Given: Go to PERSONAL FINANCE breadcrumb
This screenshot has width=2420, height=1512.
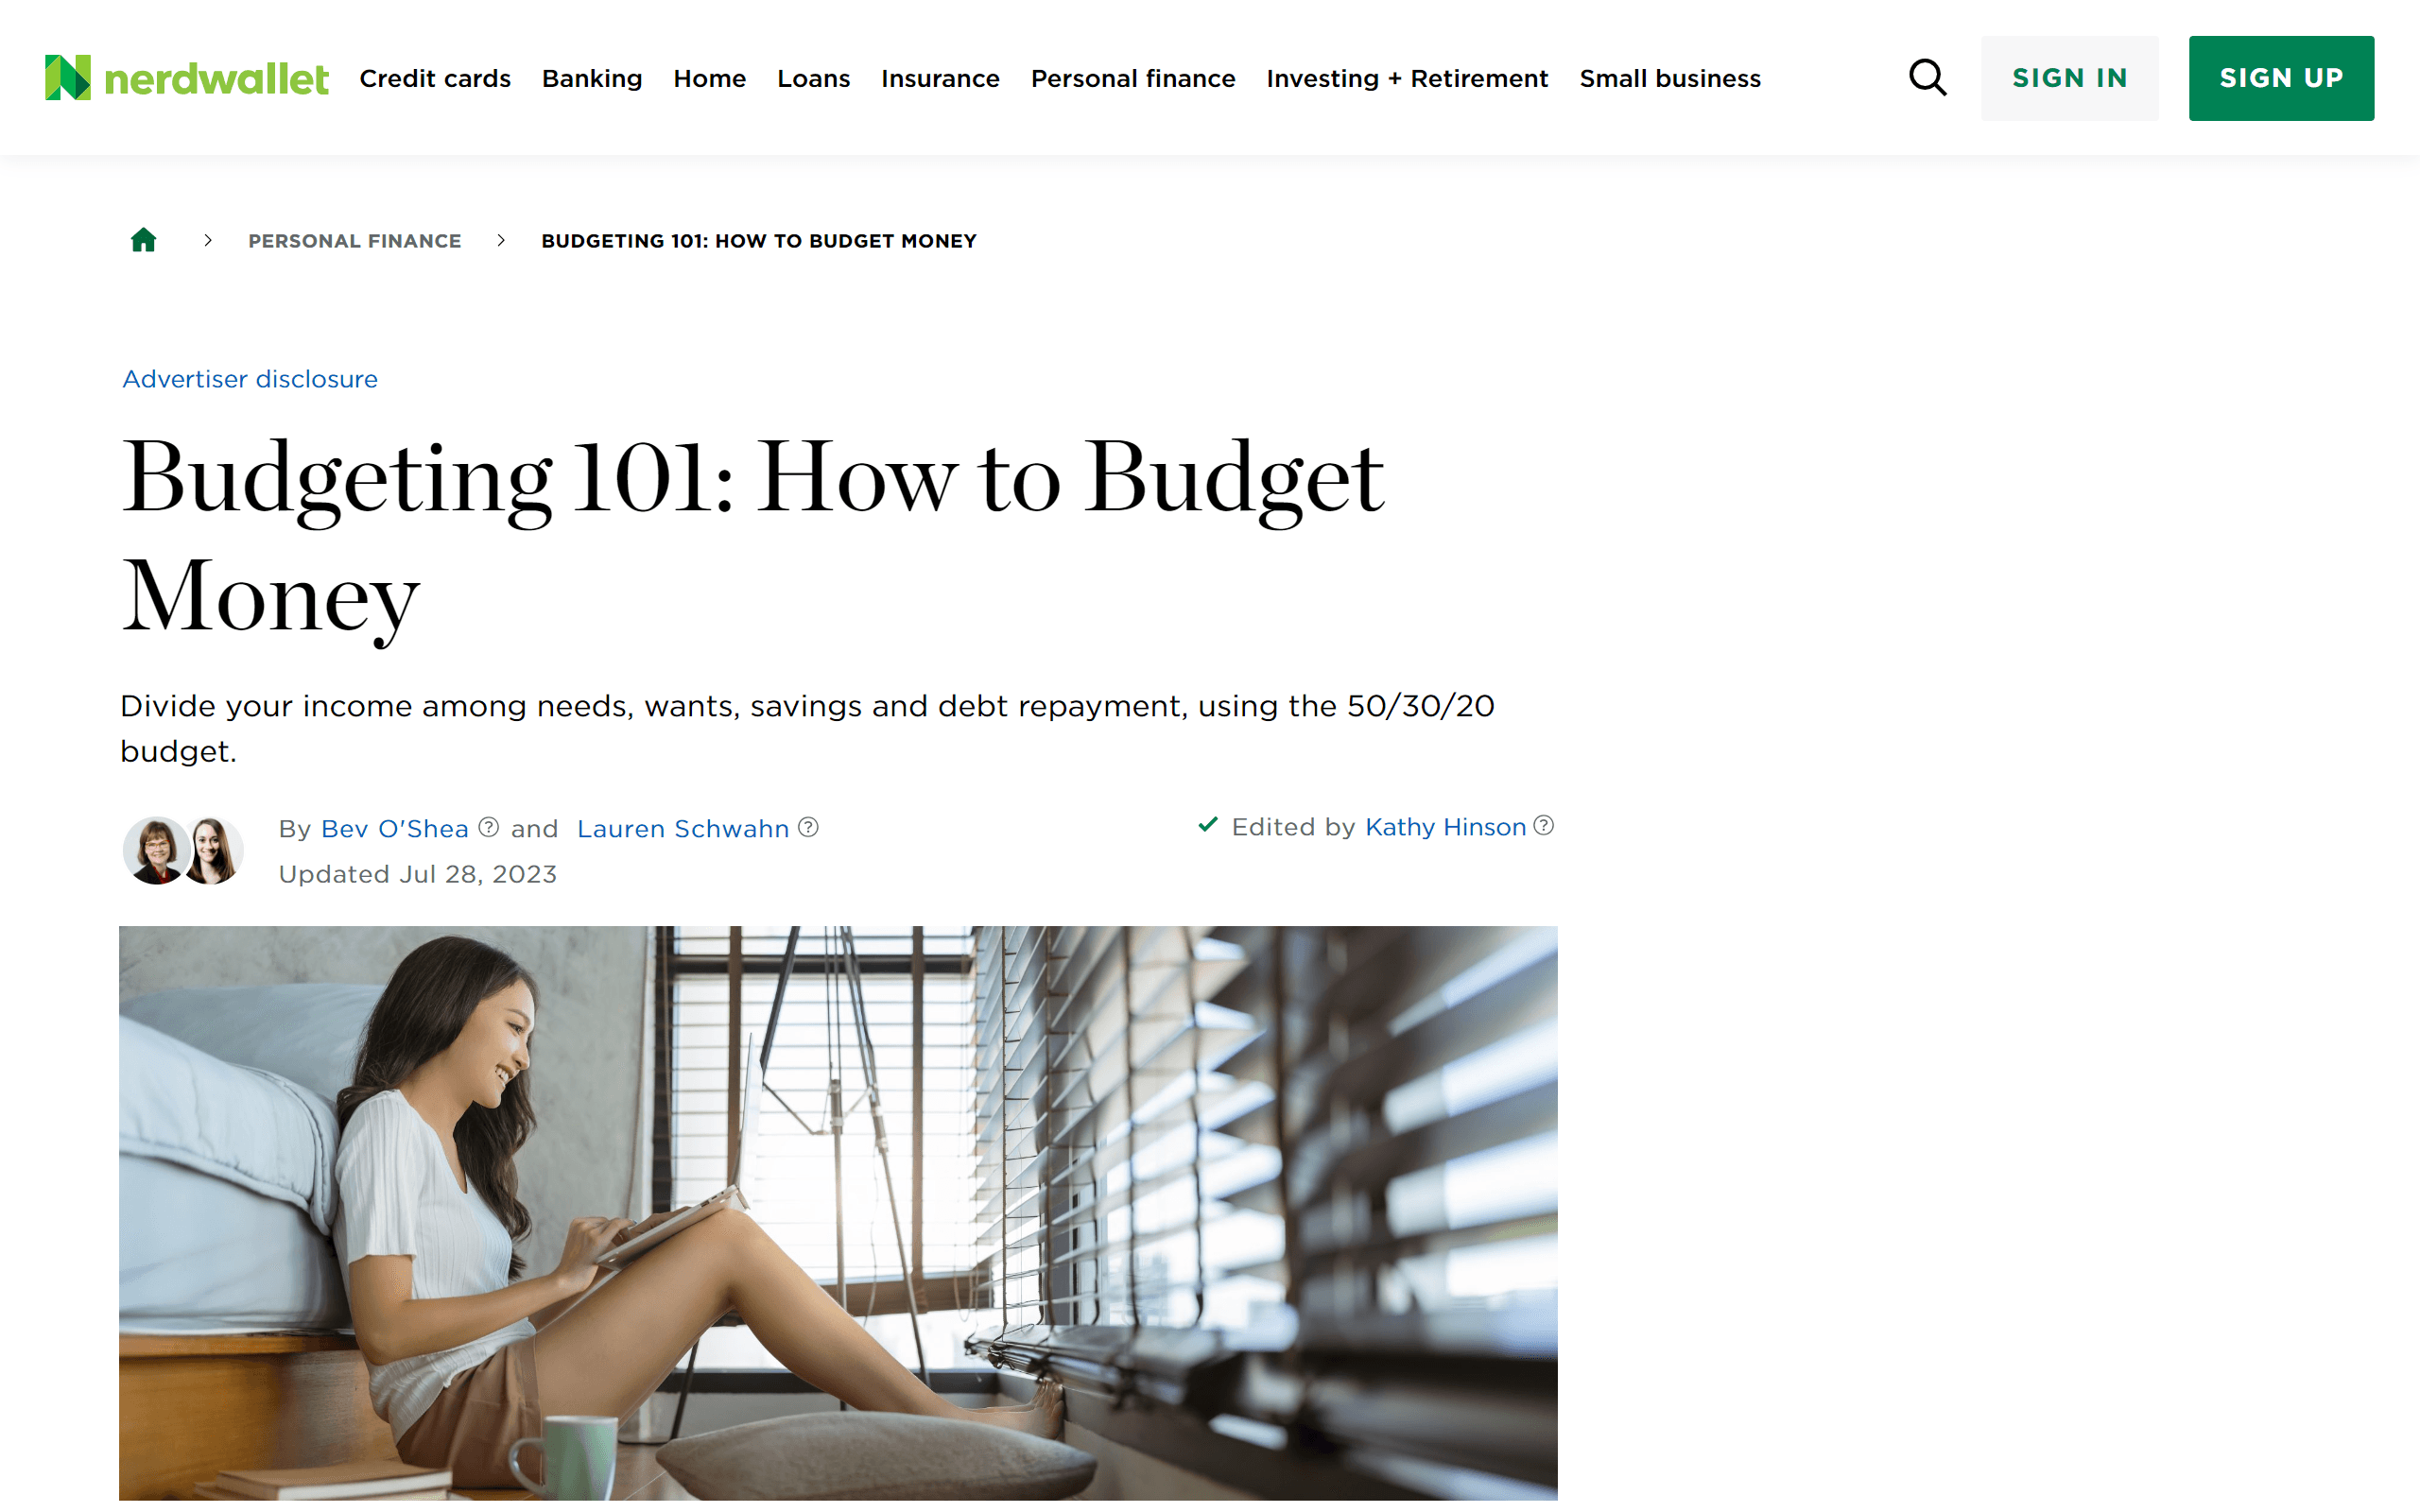Looking at the screenshot, I should point(355,241).
